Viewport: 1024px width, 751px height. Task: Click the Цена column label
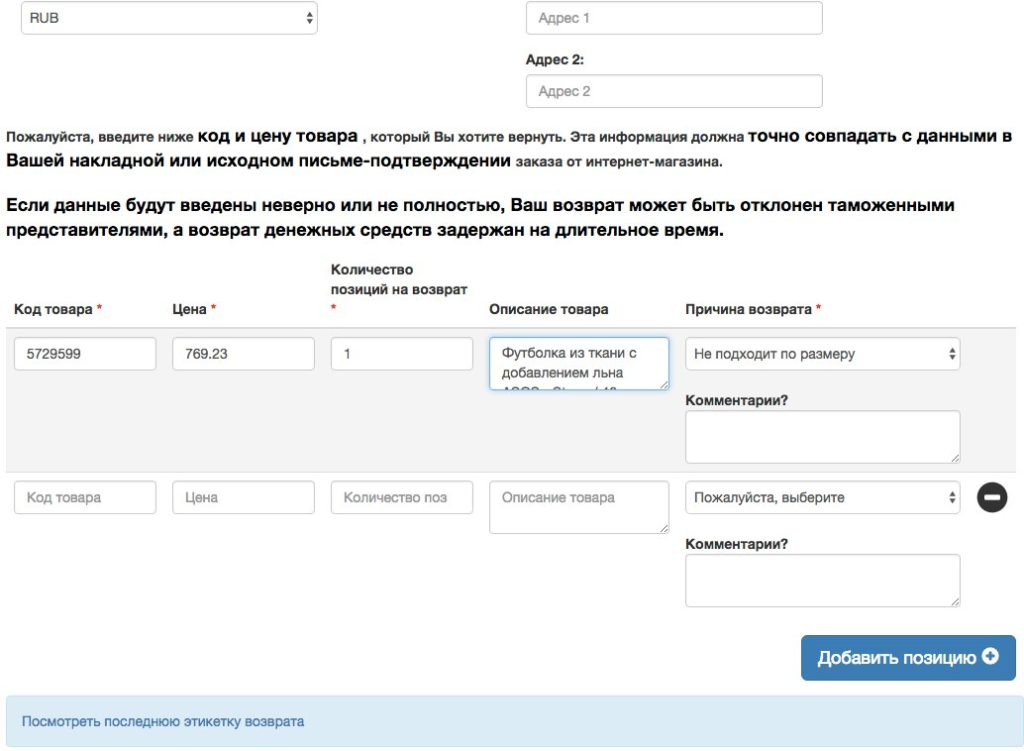(x=189, y=310)
